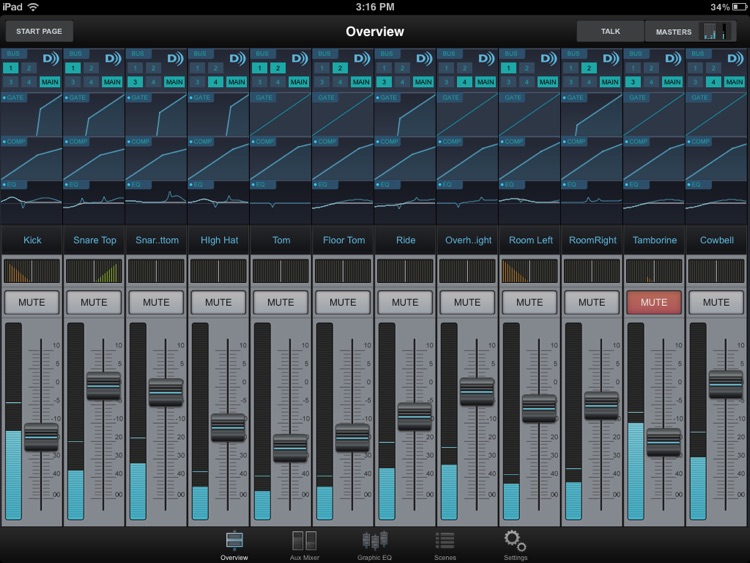Tap digital return icon on Room Left channel
Viewport: 750px width, 563px height.
click(x=548, y=58)
